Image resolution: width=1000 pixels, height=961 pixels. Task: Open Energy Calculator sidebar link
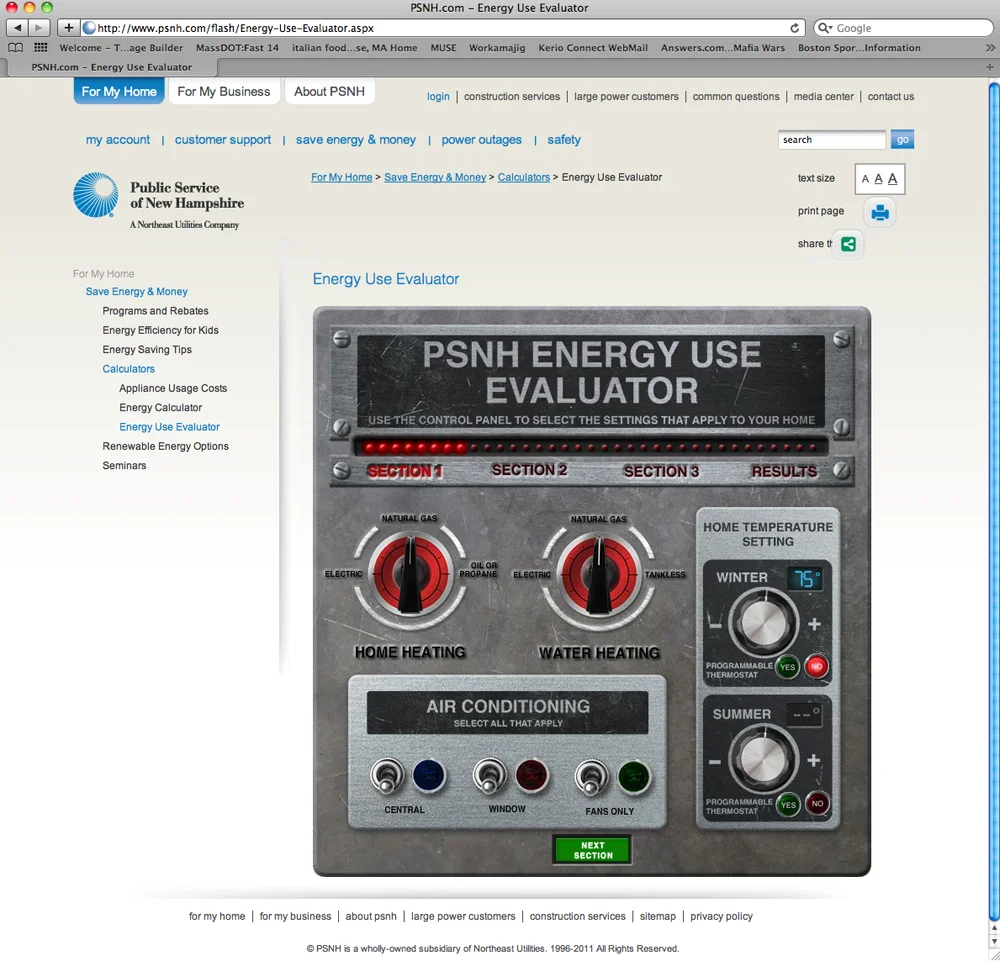click(161, 407)
